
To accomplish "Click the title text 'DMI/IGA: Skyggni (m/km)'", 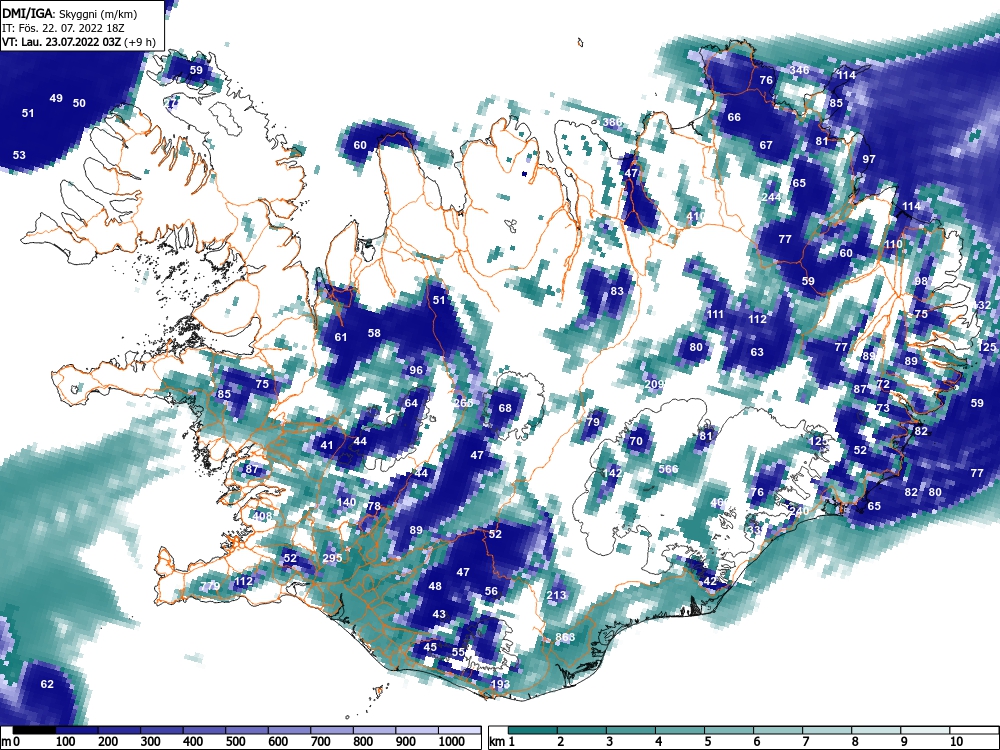I will coord(69,14).
